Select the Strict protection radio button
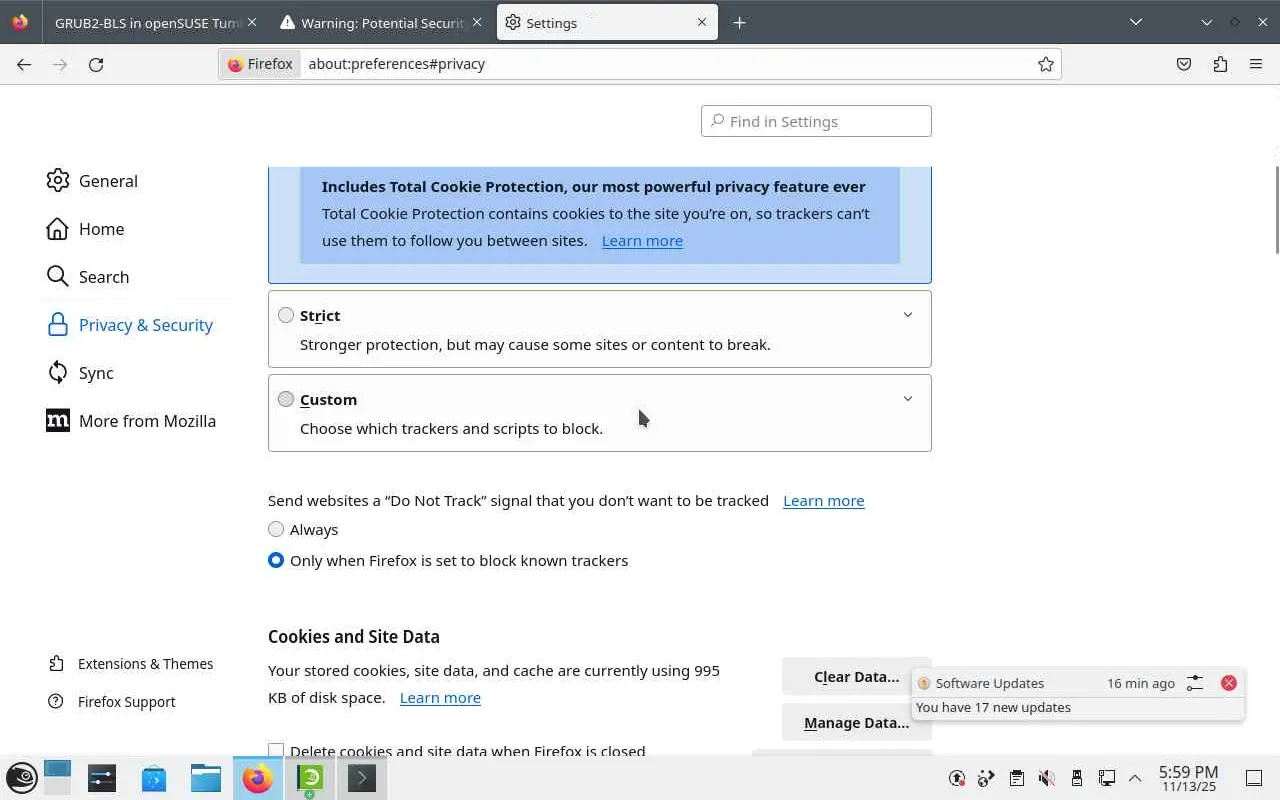Image resolution: width=1280 pixels, height=800 pixels. 286,315
